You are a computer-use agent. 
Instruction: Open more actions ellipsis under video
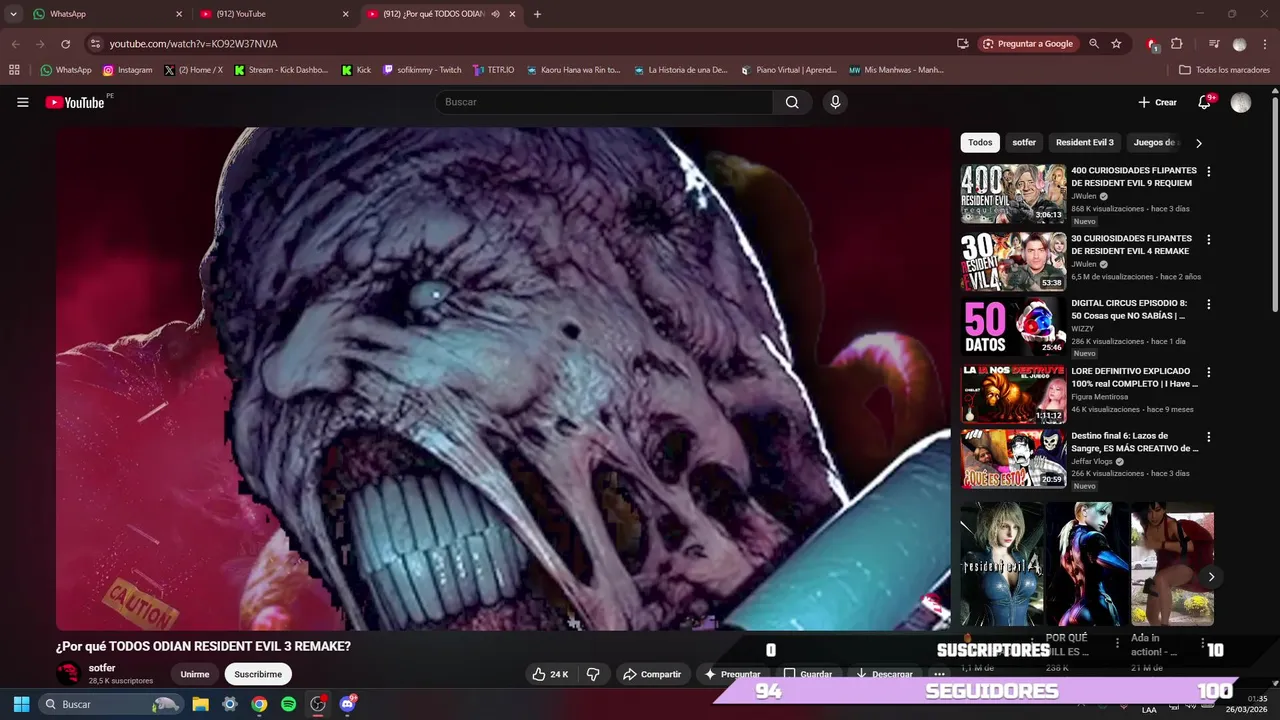tap(939, 674)
